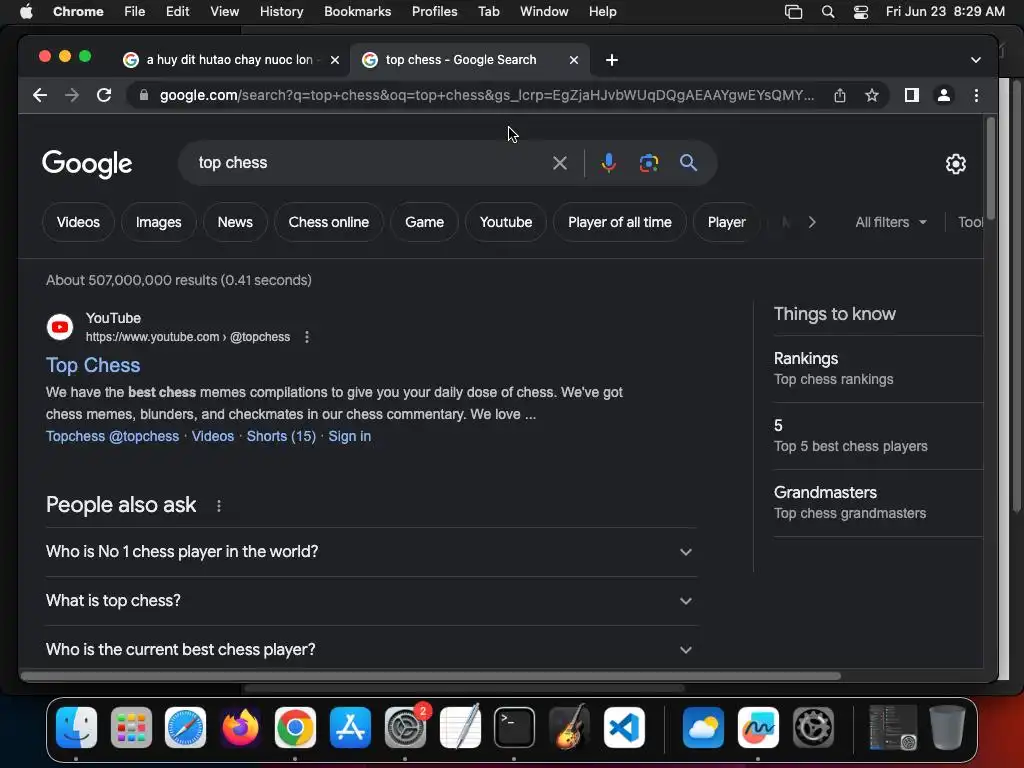Open the Profiles menu
This screenshot has width=1024, height=768.
434,12
